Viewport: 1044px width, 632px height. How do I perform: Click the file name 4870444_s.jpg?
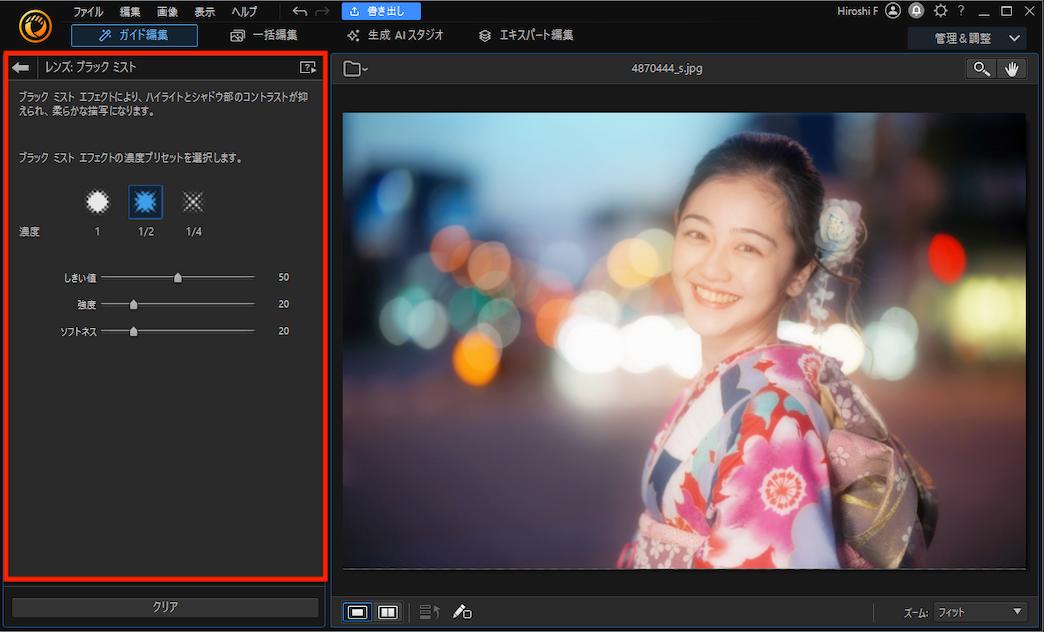[x=666, y=68]
